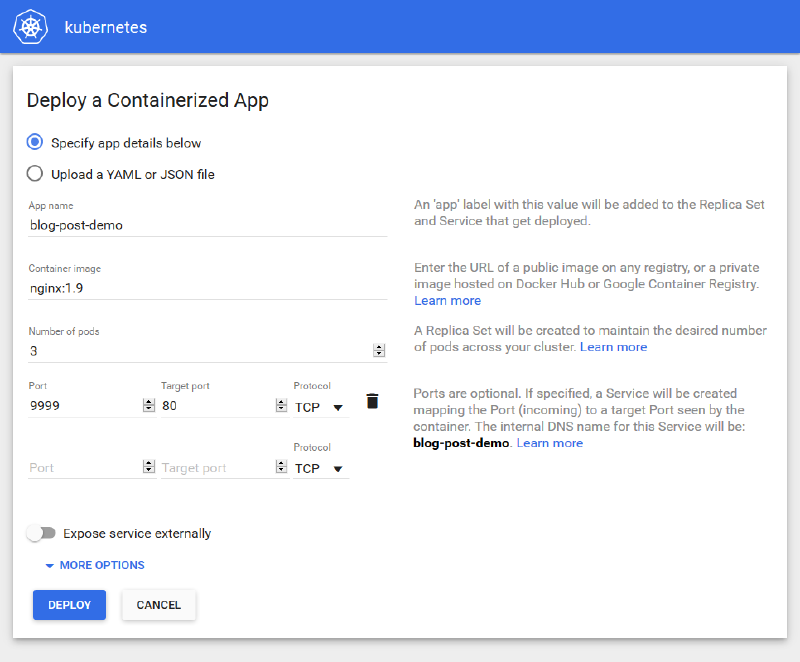
Task: Click 'Learn more' next to Replica Set description
Action: coord(613,346)
